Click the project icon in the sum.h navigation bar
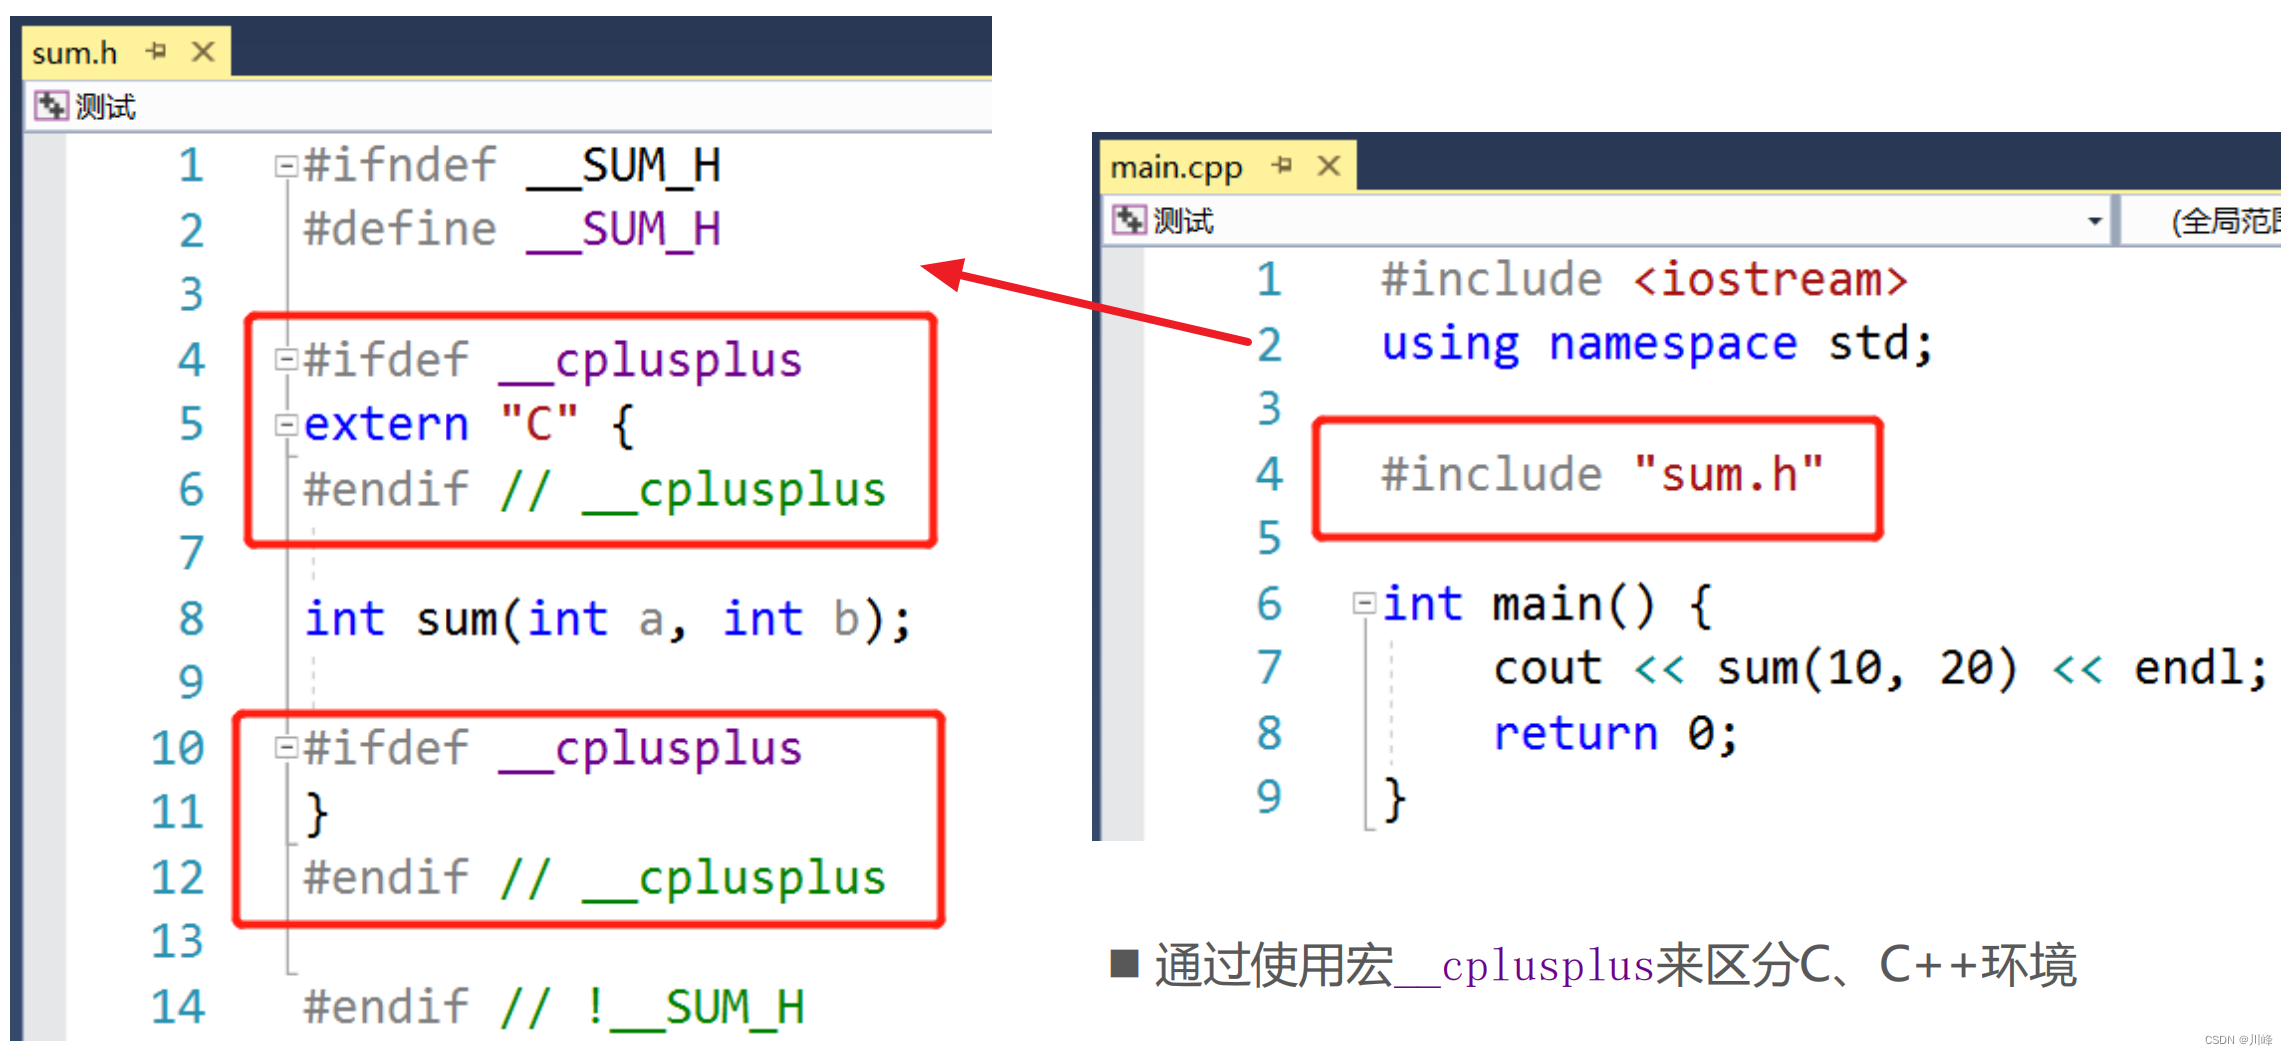 coord(51,105)
